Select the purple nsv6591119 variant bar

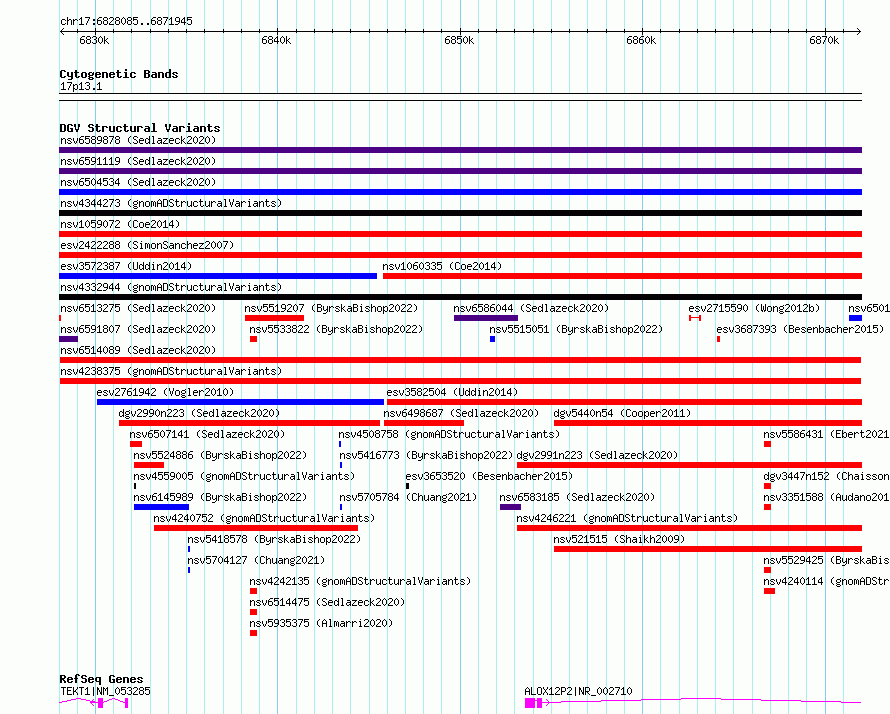tap(460, 171)
